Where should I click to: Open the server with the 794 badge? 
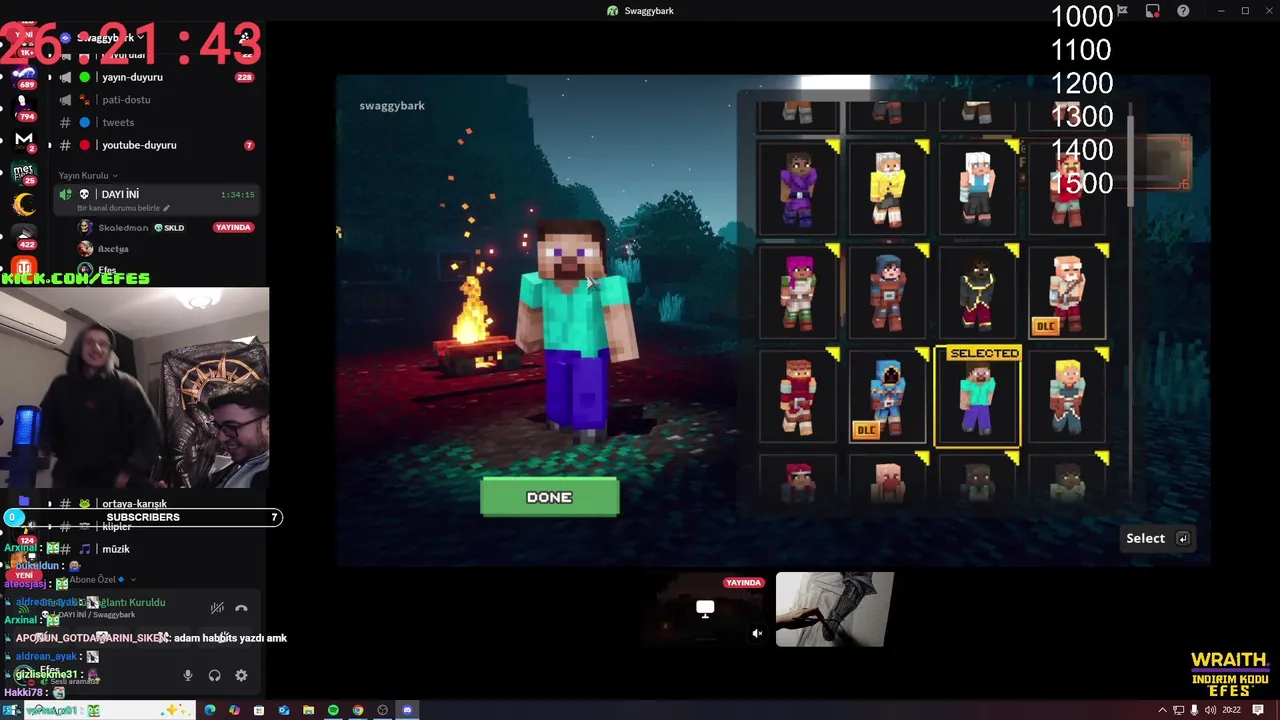point(25,107)
